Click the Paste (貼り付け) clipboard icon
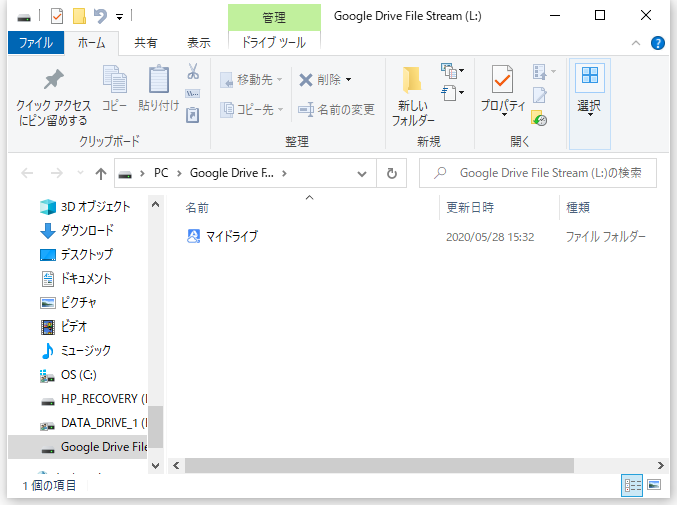The width and height of the screenshot is (677, 505). [x=158, y=79]
